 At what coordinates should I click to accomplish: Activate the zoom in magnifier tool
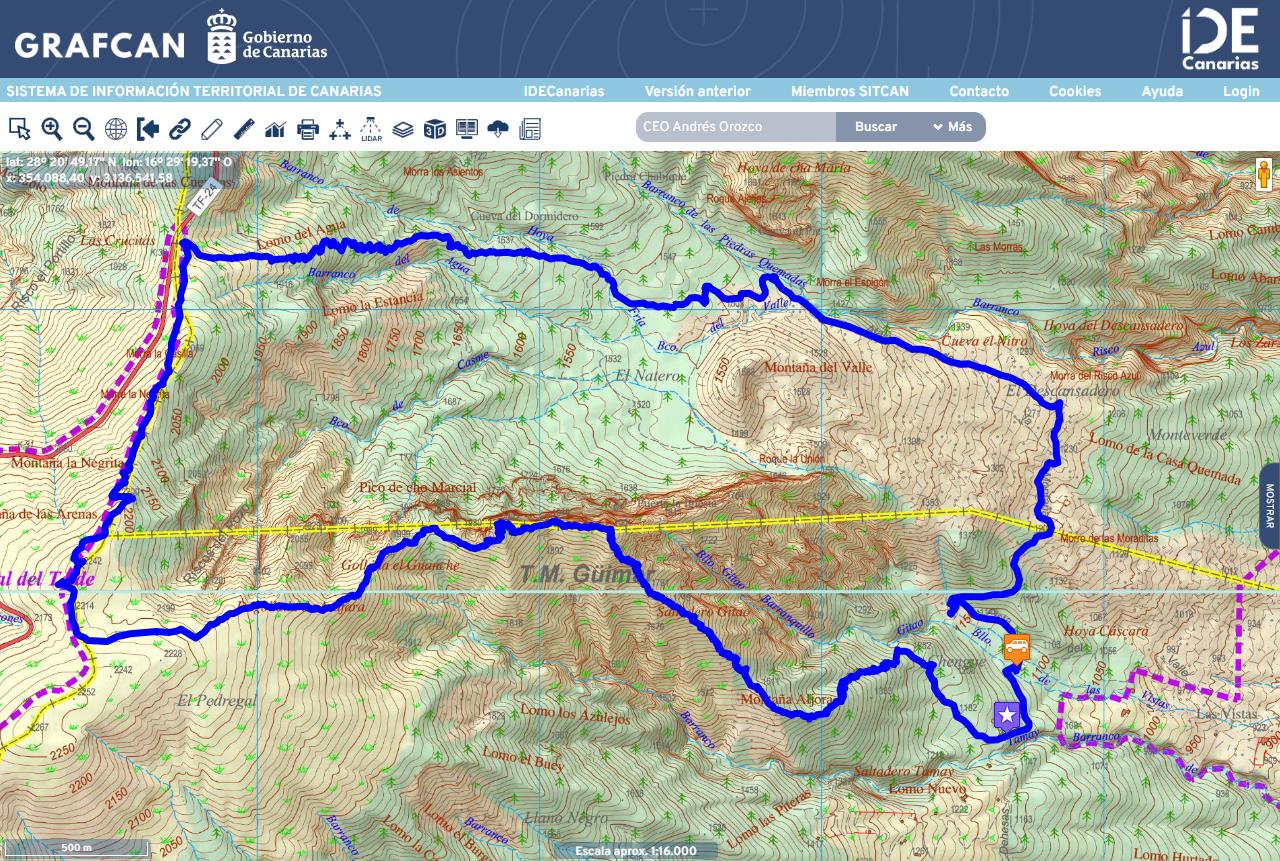click(52, 129)
